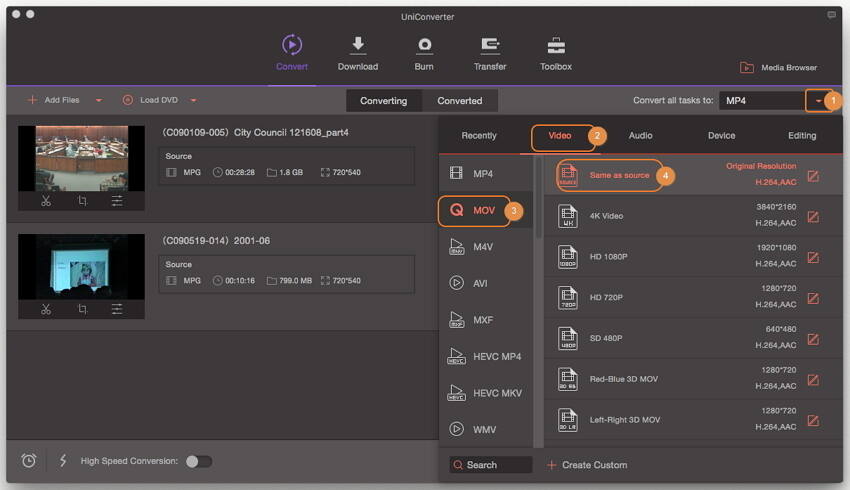Click the format list scrollbar

tap(538, 197)
